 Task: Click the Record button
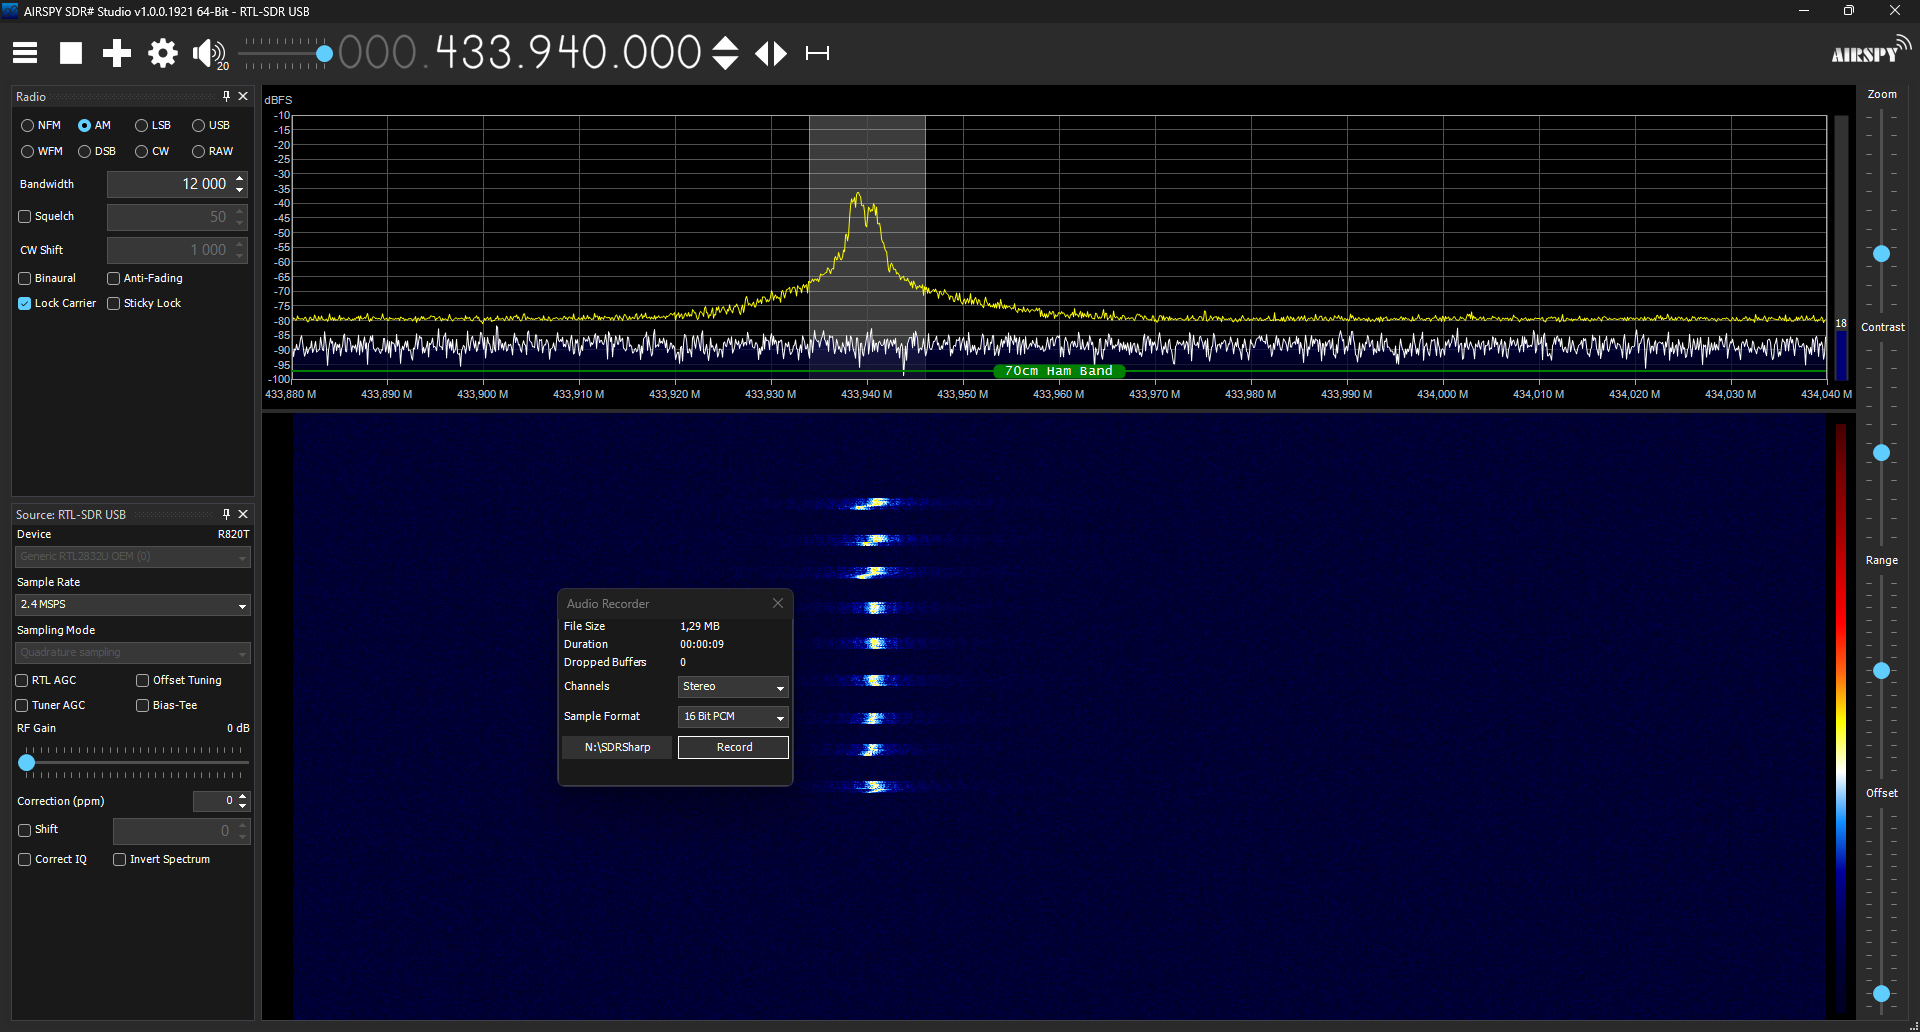click(x=734, y=747)
